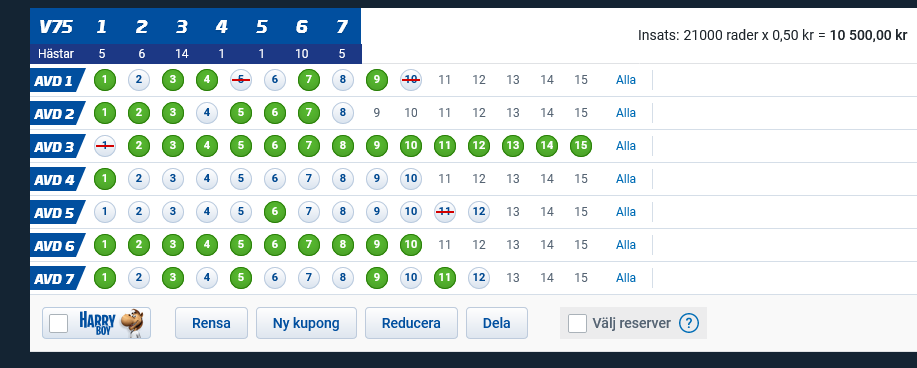The image size is (917, 368).
Task: Click scratched horse 1 in AVD 3
Action: coord(105,146)
